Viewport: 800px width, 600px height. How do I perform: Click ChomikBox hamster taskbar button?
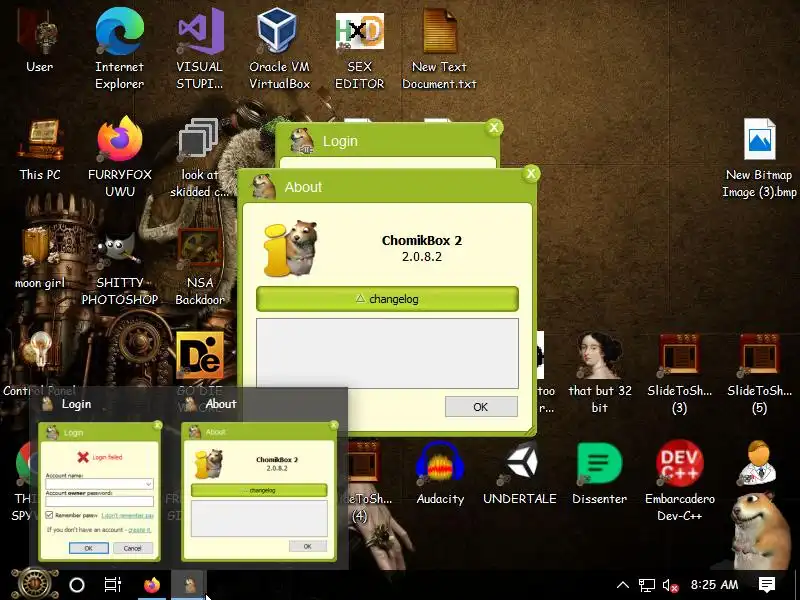pos(189,585)
